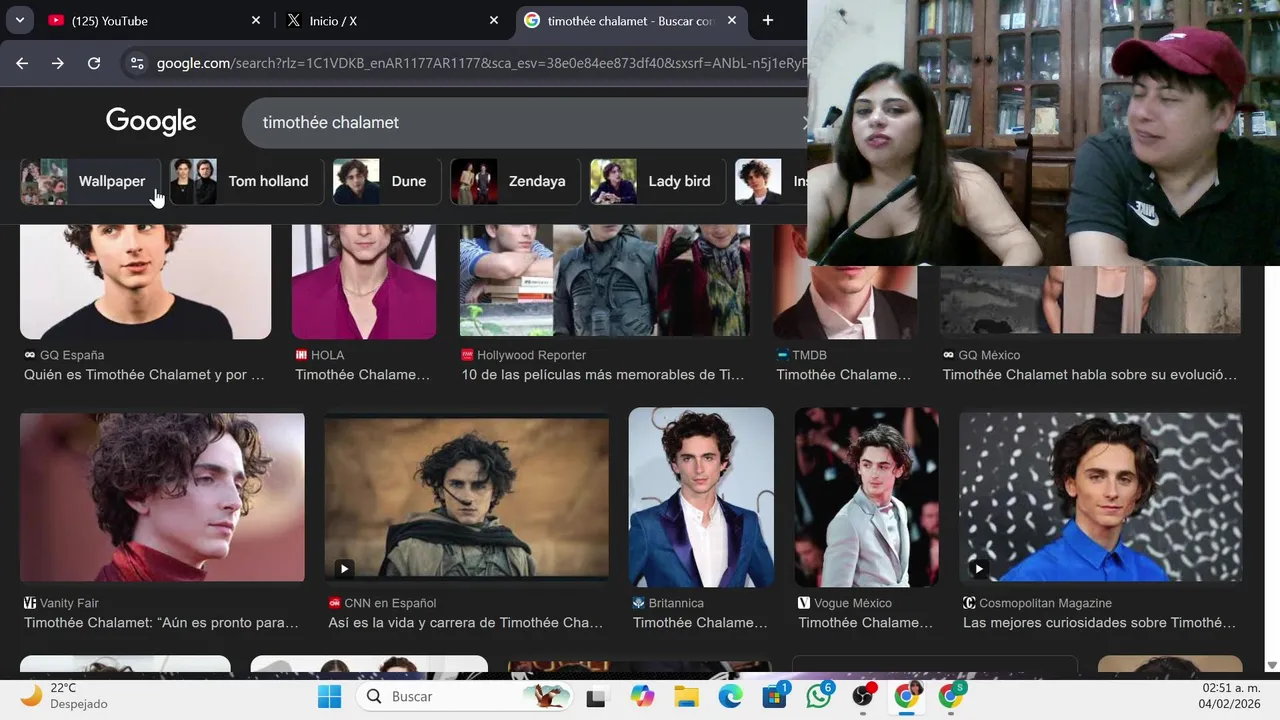Select the Tom holland filter chip
This screenshot has width=1280, height=720.
246,181
